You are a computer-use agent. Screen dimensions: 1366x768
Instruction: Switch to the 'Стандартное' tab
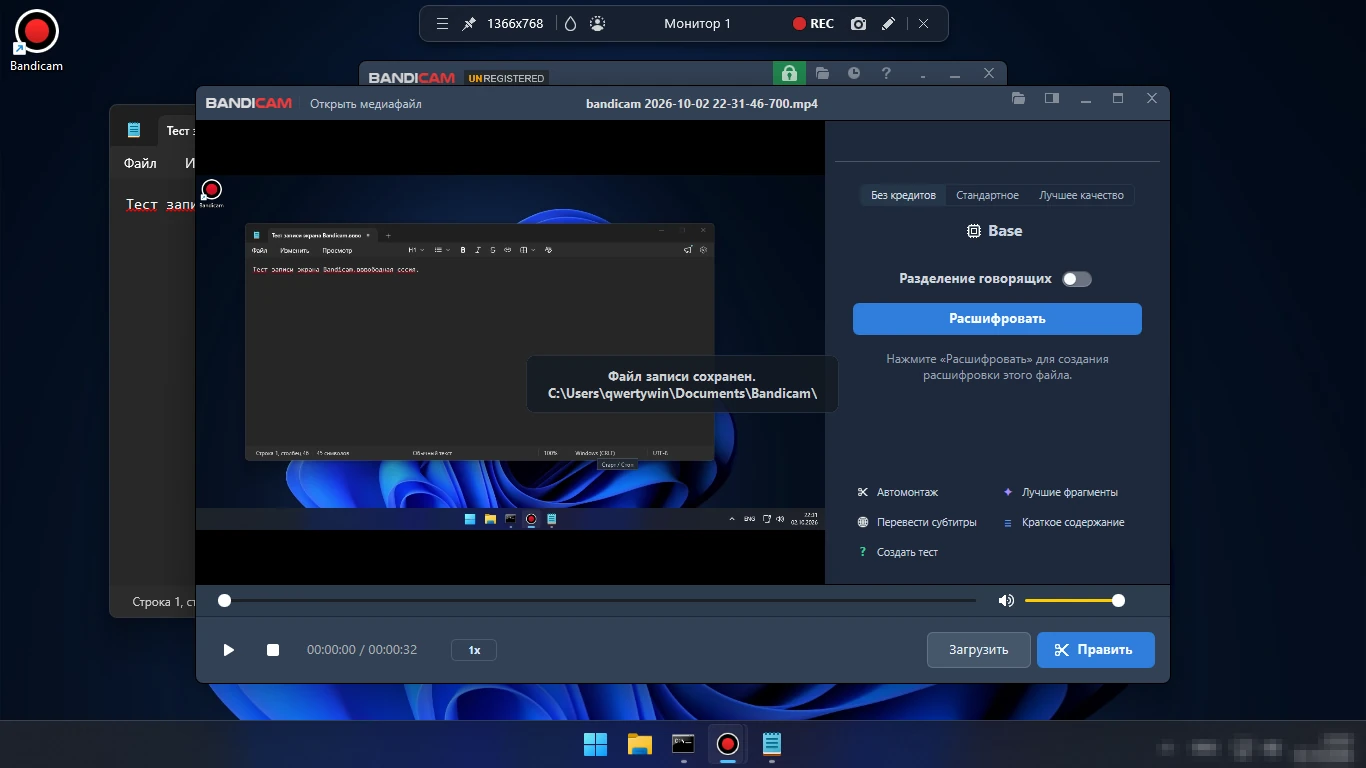coord(987,195)
